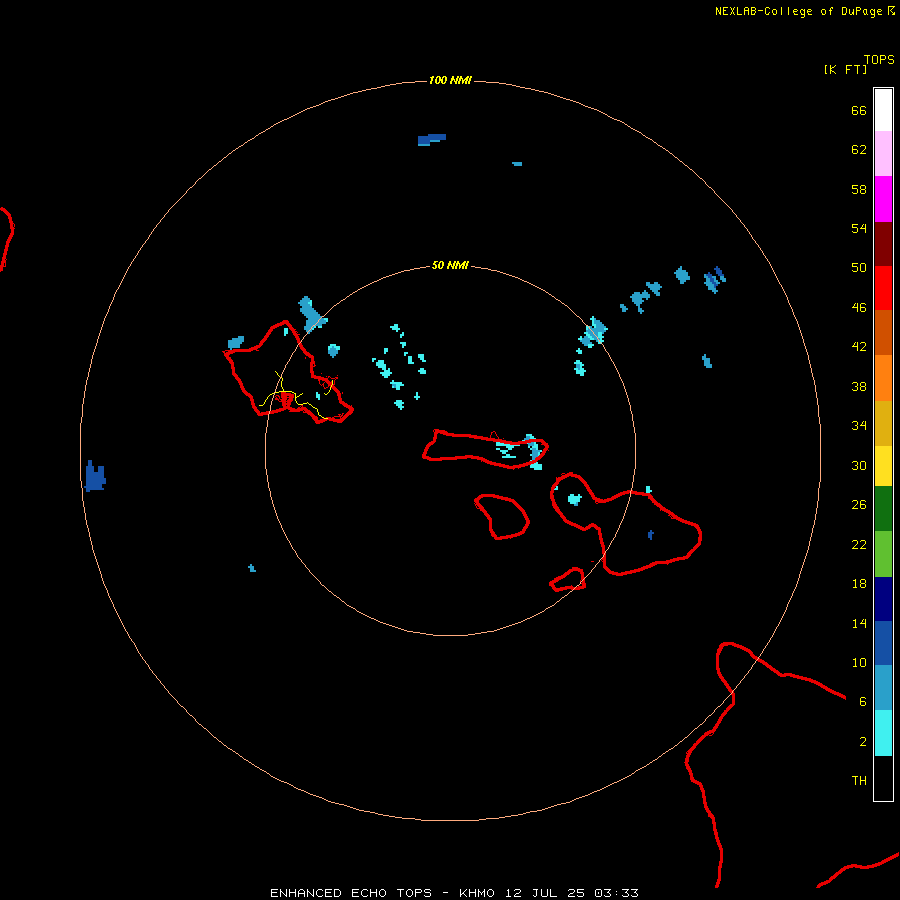Viewport: 900px width, 900px height.
Task: Pick the cyan legend swatch
Action: (883, 733)
